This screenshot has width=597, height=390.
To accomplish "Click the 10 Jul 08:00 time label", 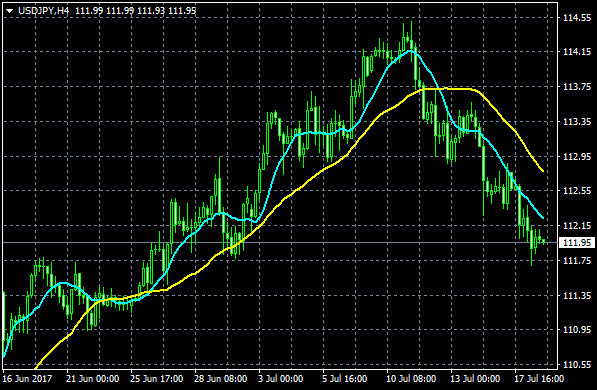I will tap(411, 379).
